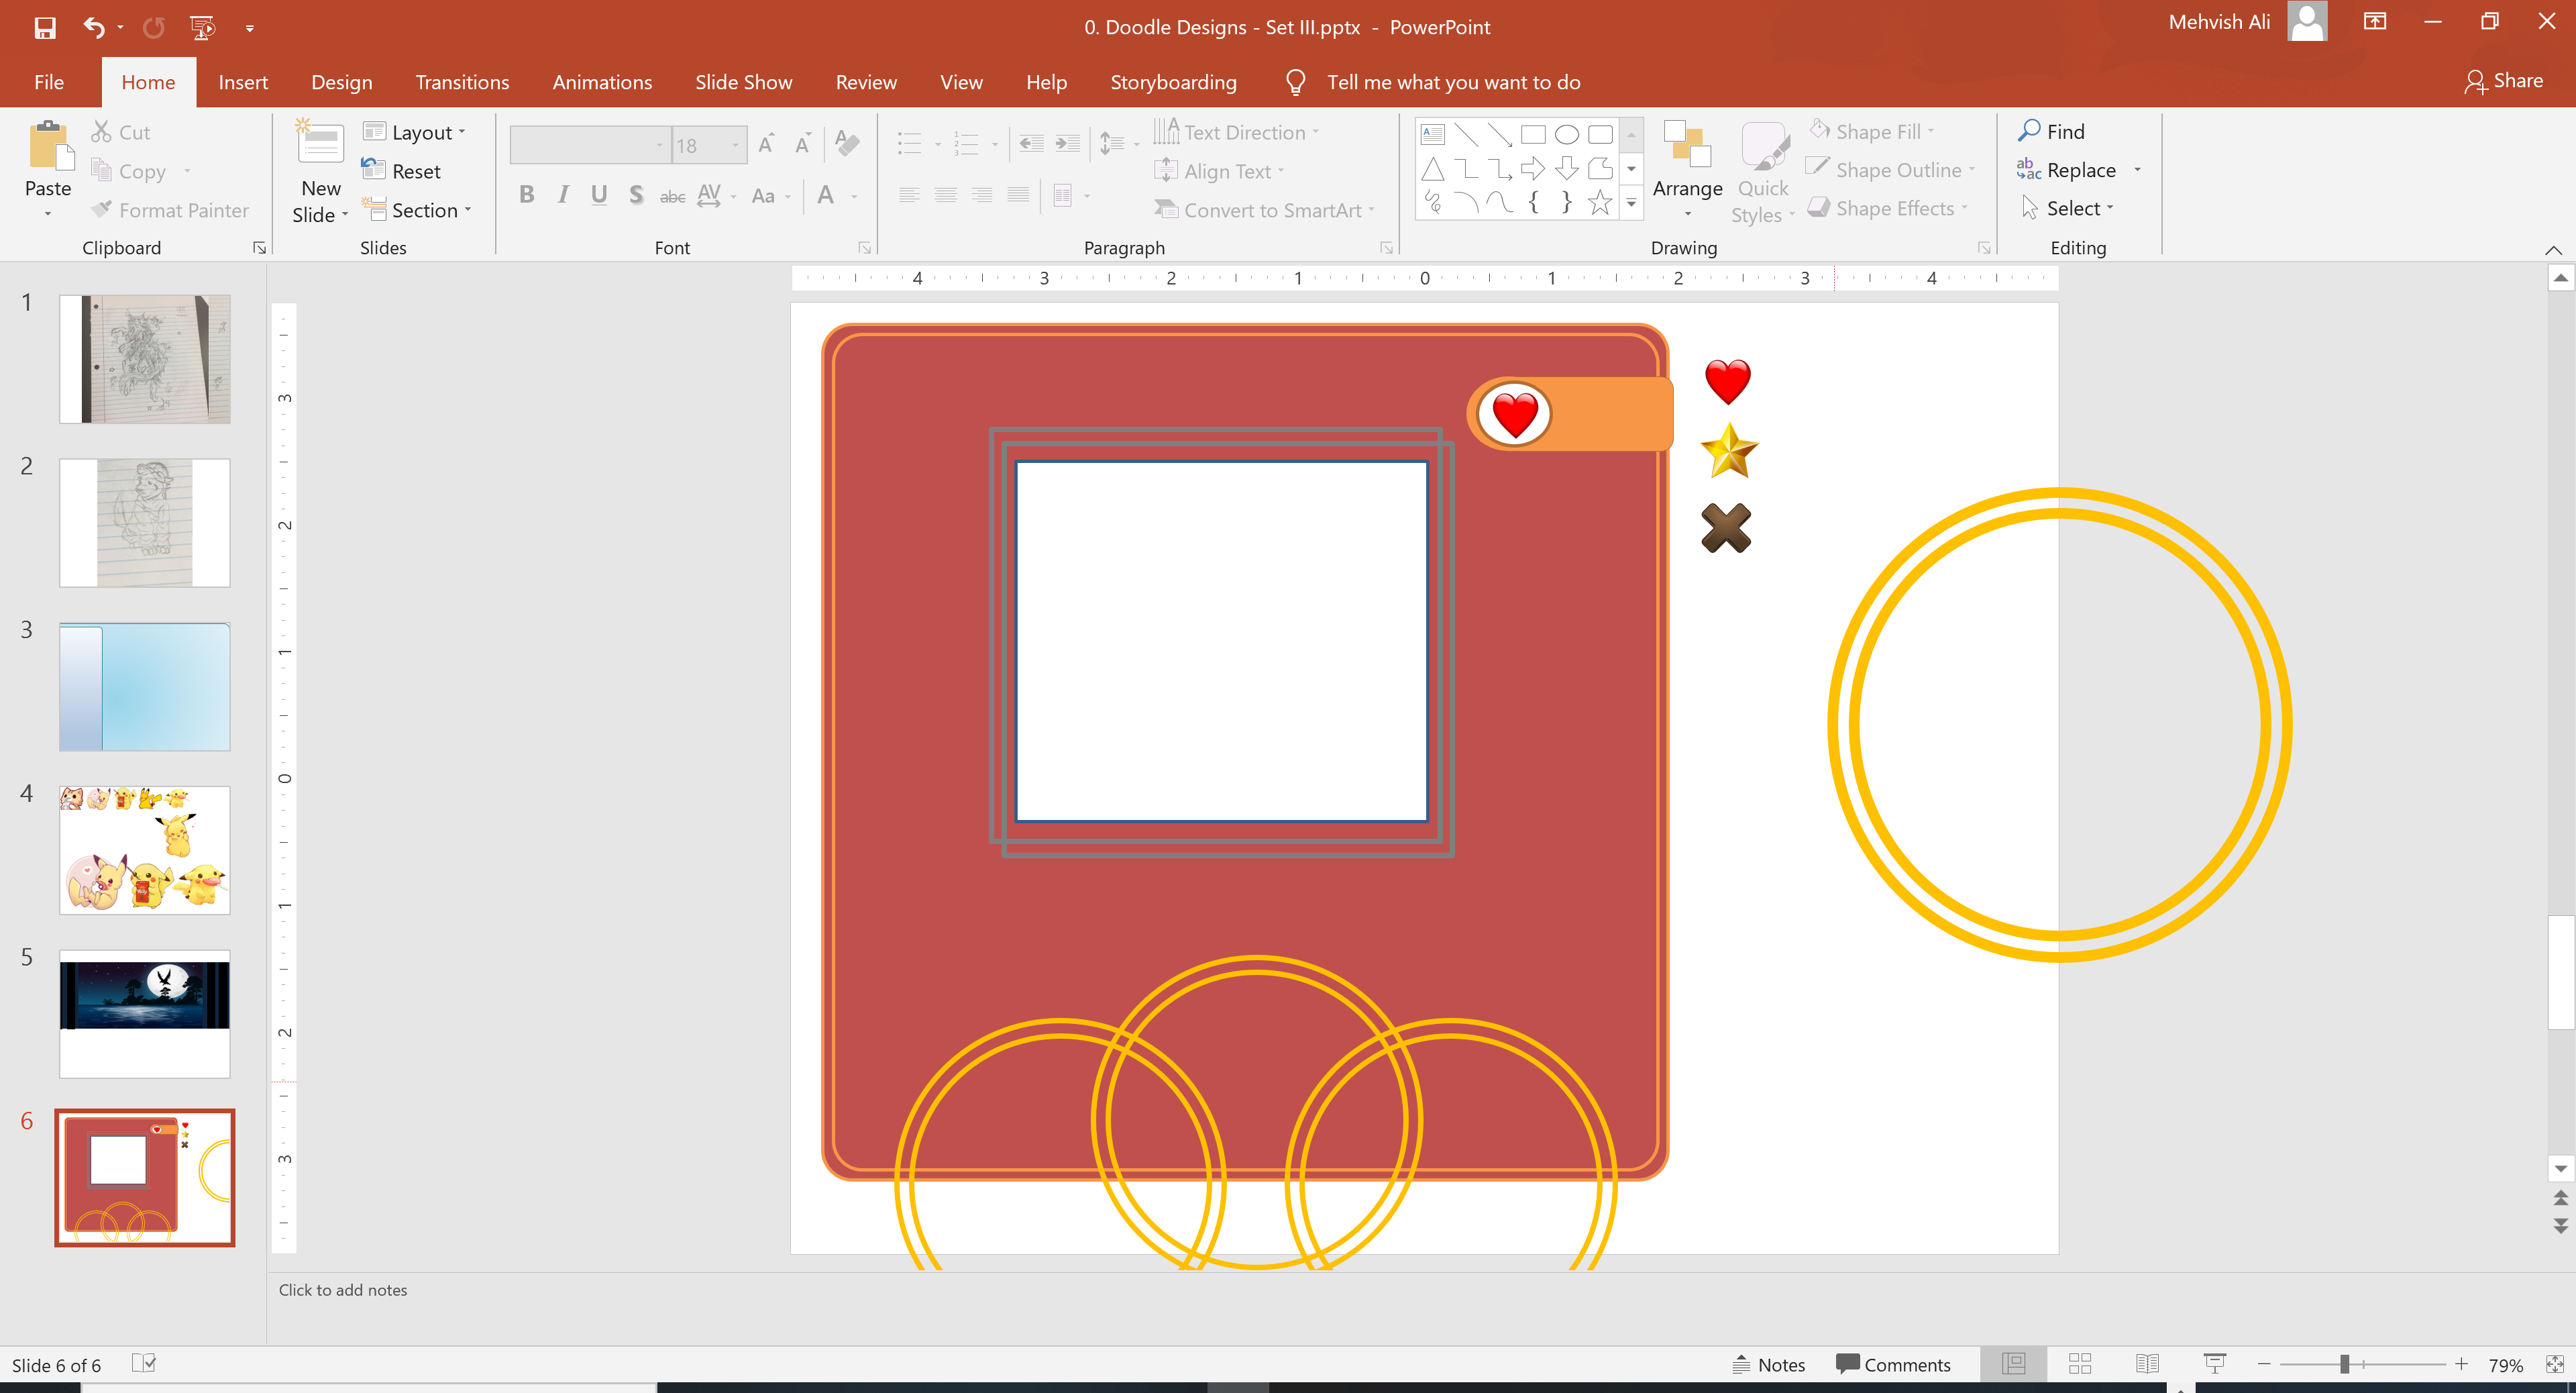Select slide 4 thumbnail with Pikachu images

[145, 850]
